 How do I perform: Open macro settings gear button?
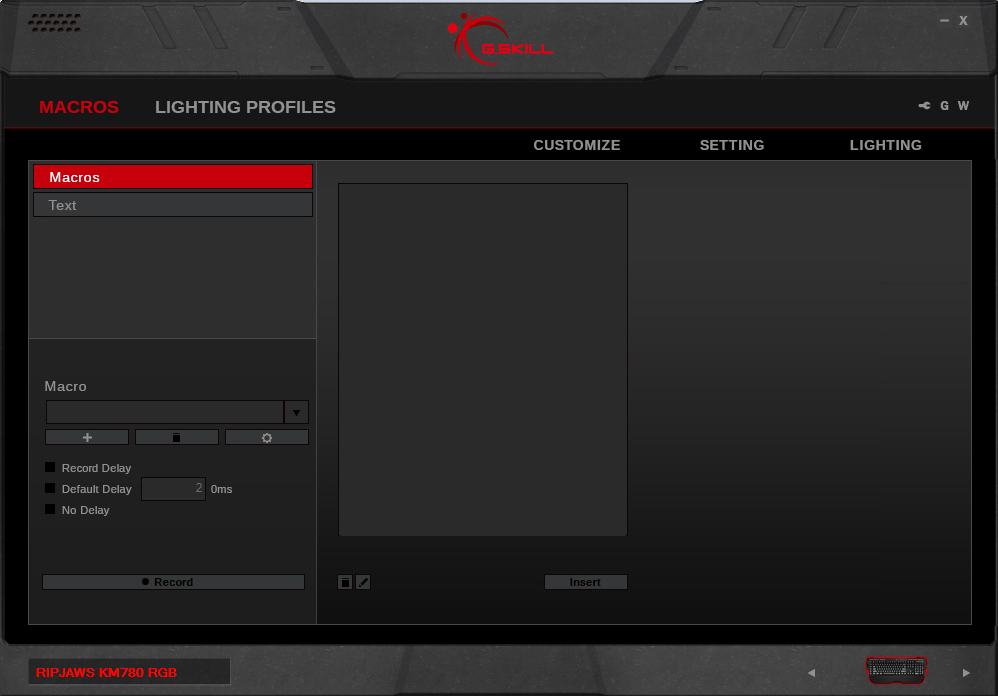pos(267,438)
